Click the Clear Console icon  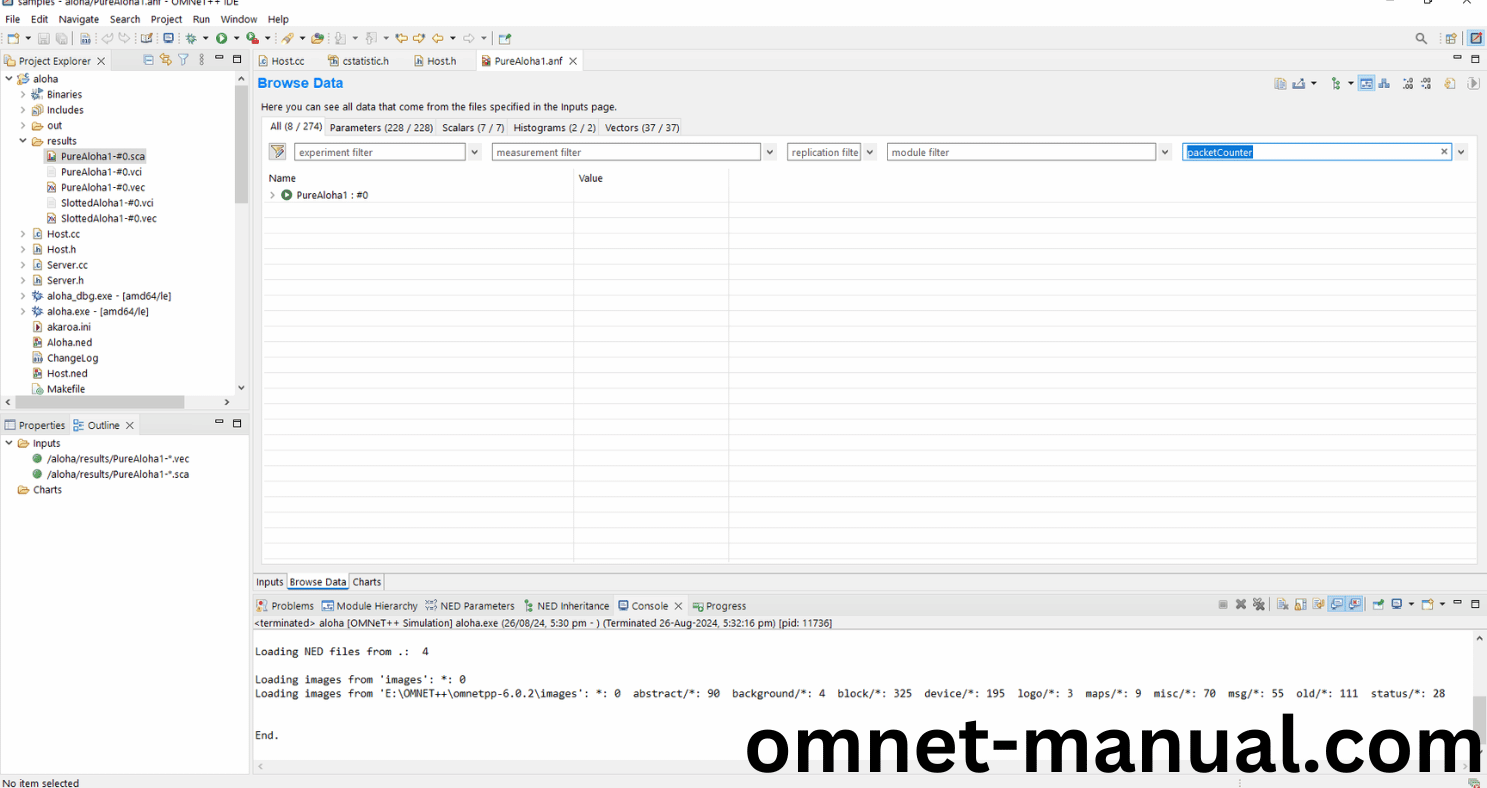click(x=1281, y=604)
